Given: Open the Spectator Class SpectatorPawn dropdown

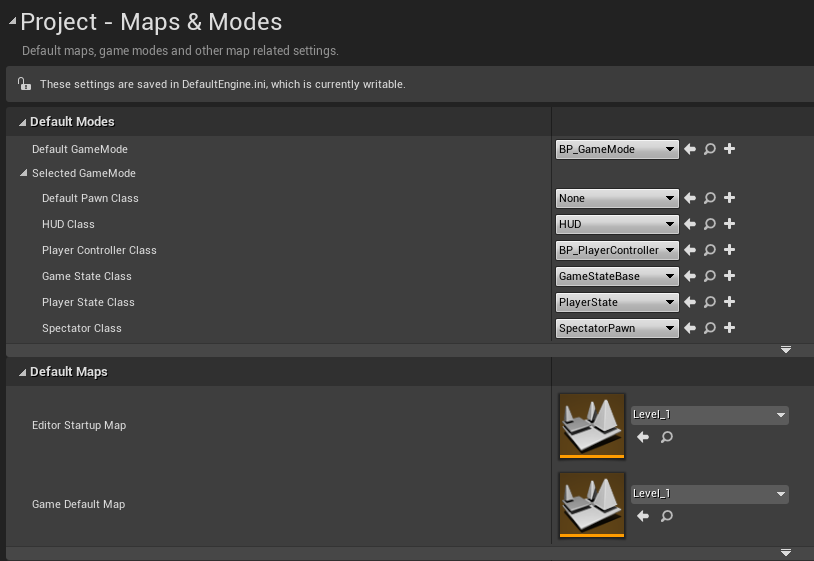Looking at the screenshot, I should pyautogui.click(x=617, y=328).
